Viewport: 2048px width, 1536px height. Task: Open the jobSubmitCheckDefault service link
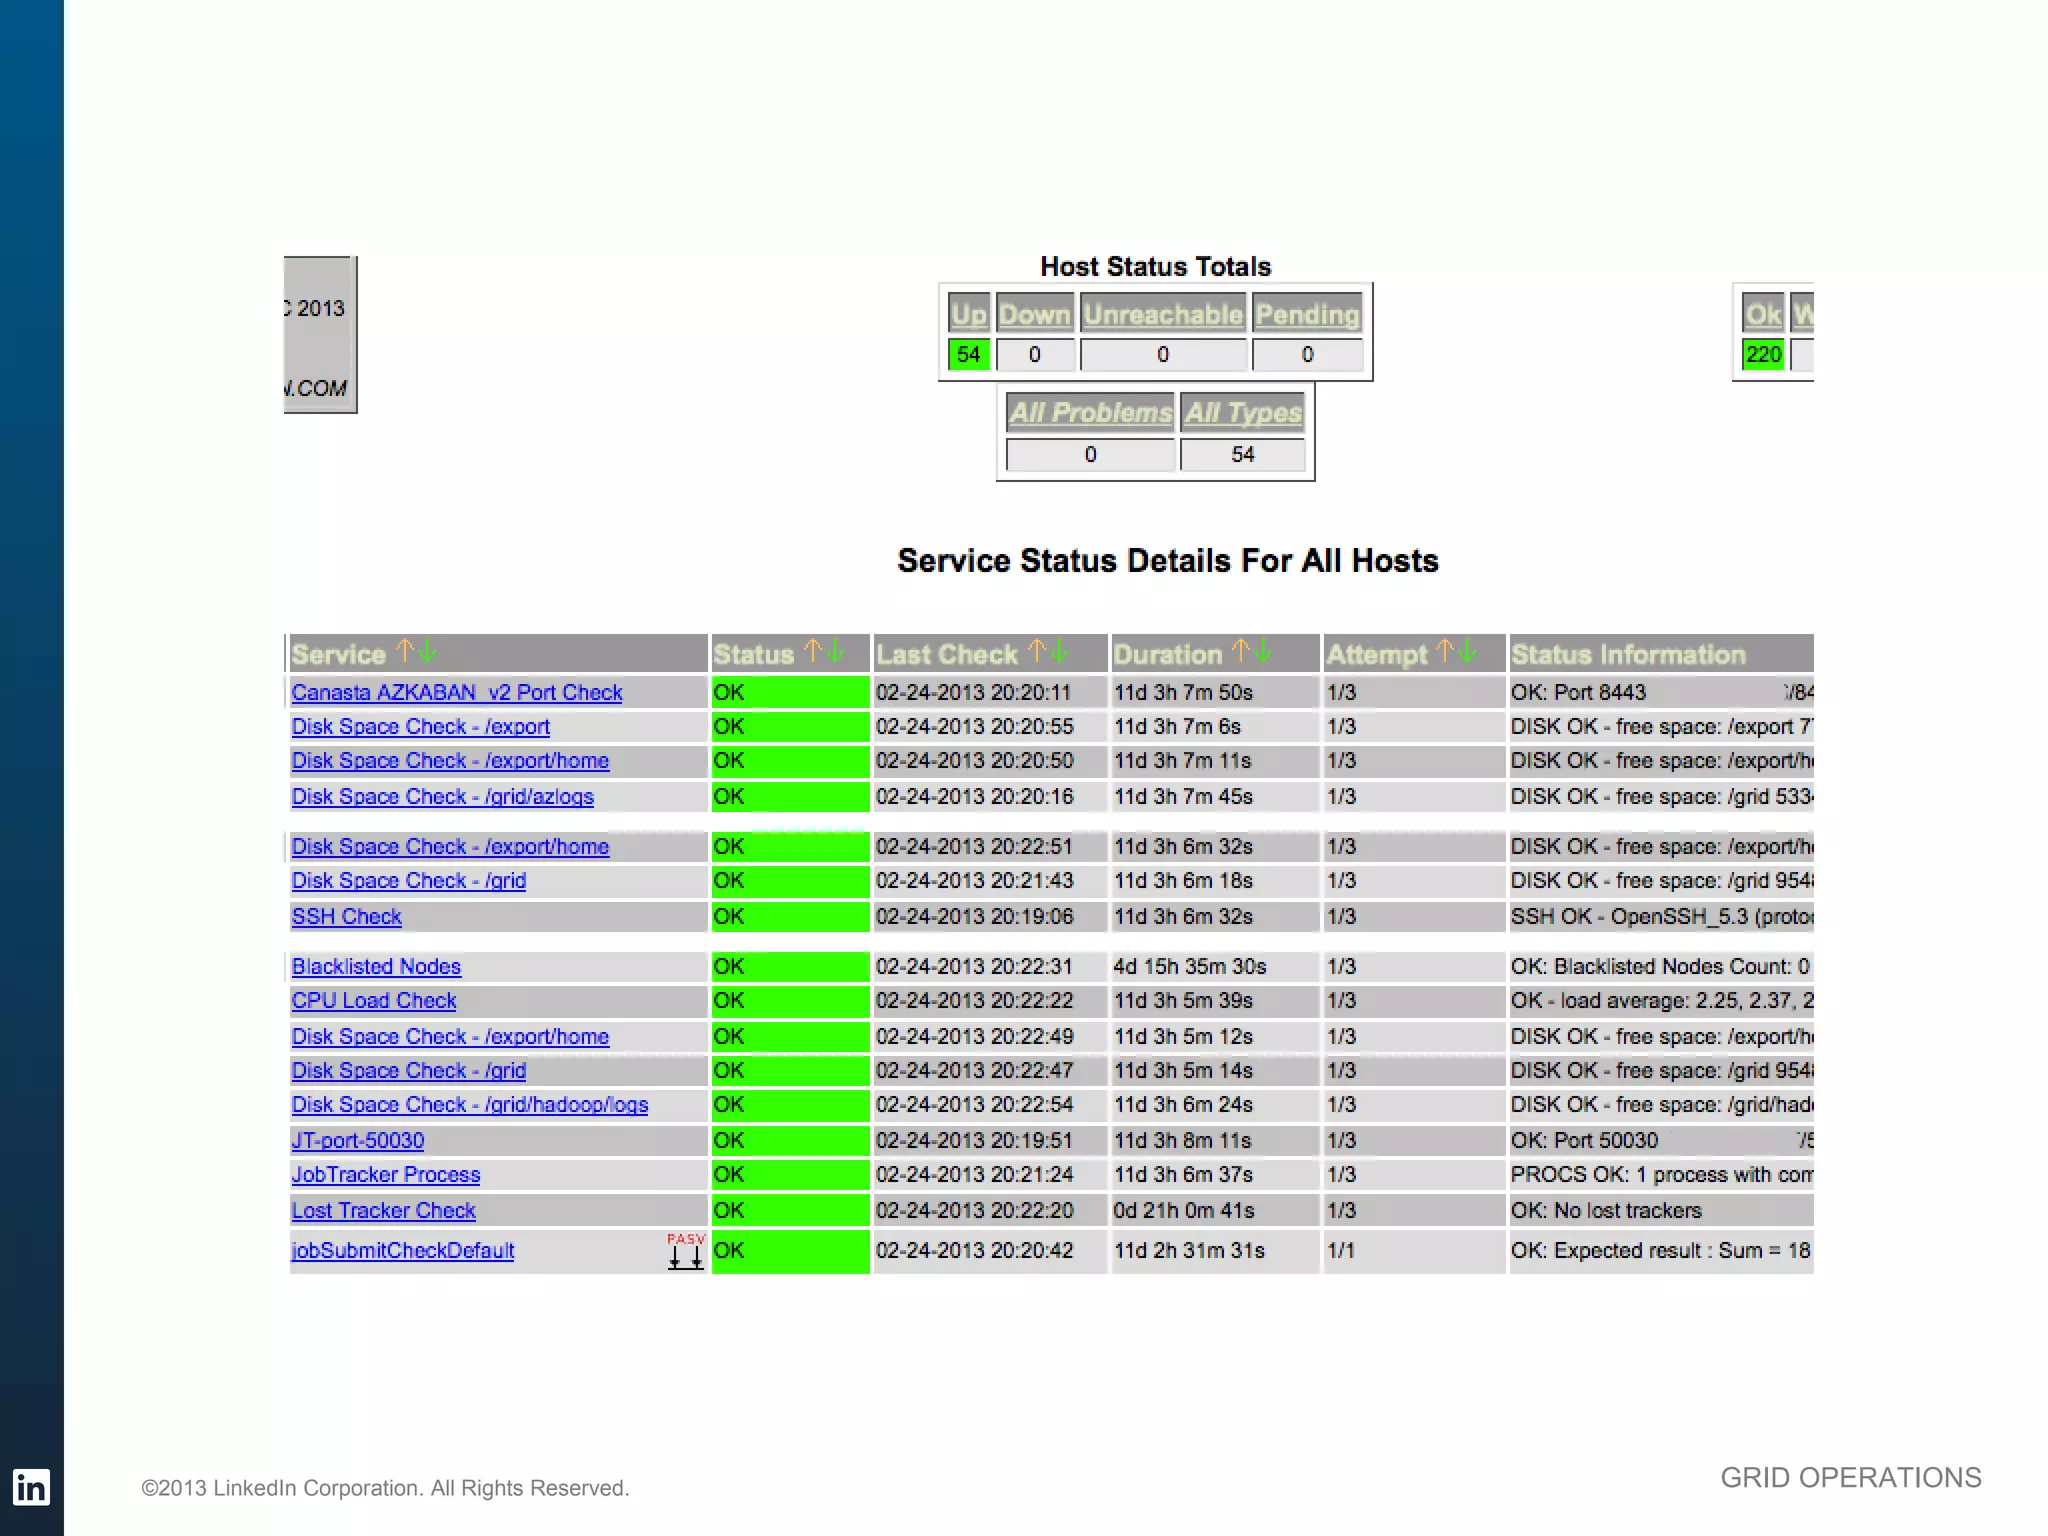point(403,1251)
